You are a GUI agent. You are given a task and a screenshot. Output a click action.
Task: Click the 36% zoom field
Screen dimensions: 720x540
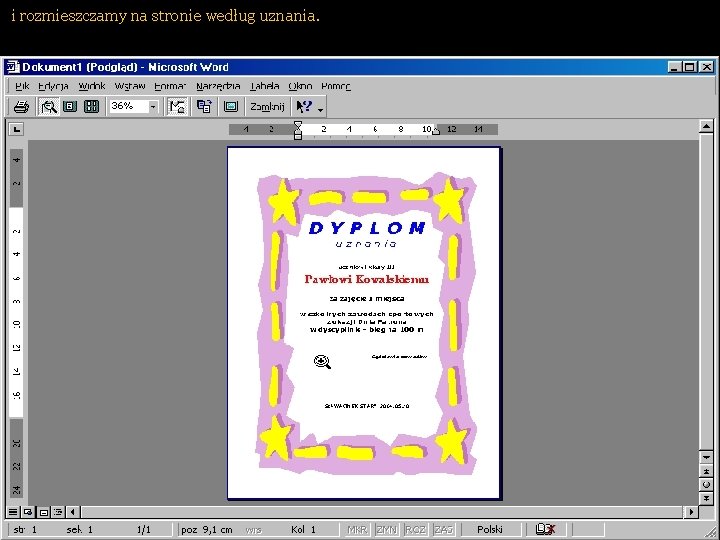[x=129, y=106]
